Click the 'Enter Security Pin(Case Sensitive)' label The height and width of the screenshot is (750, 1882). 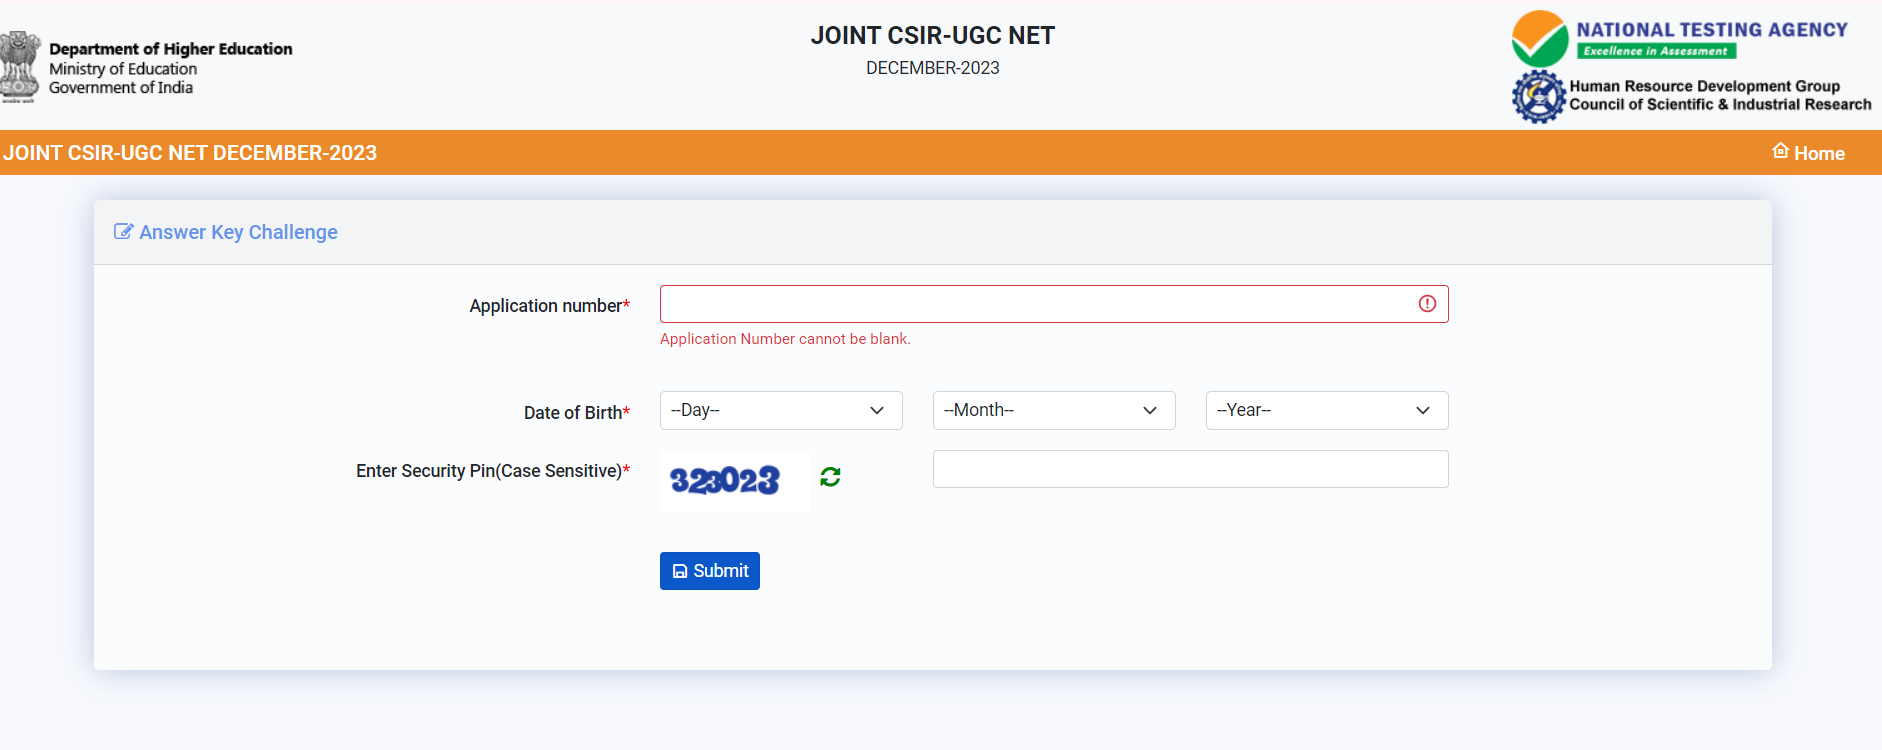(x=490, y=471)
